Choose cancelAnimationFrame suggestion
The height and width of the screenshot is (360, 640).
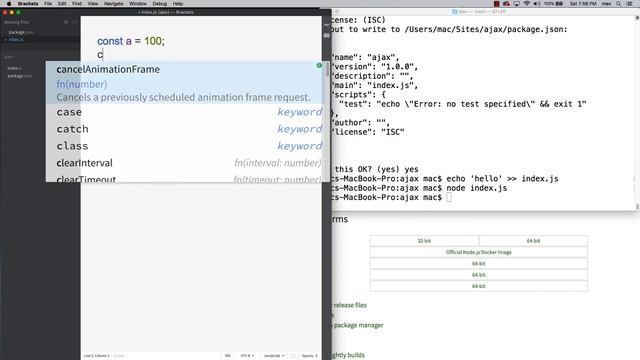click(184, 82)
